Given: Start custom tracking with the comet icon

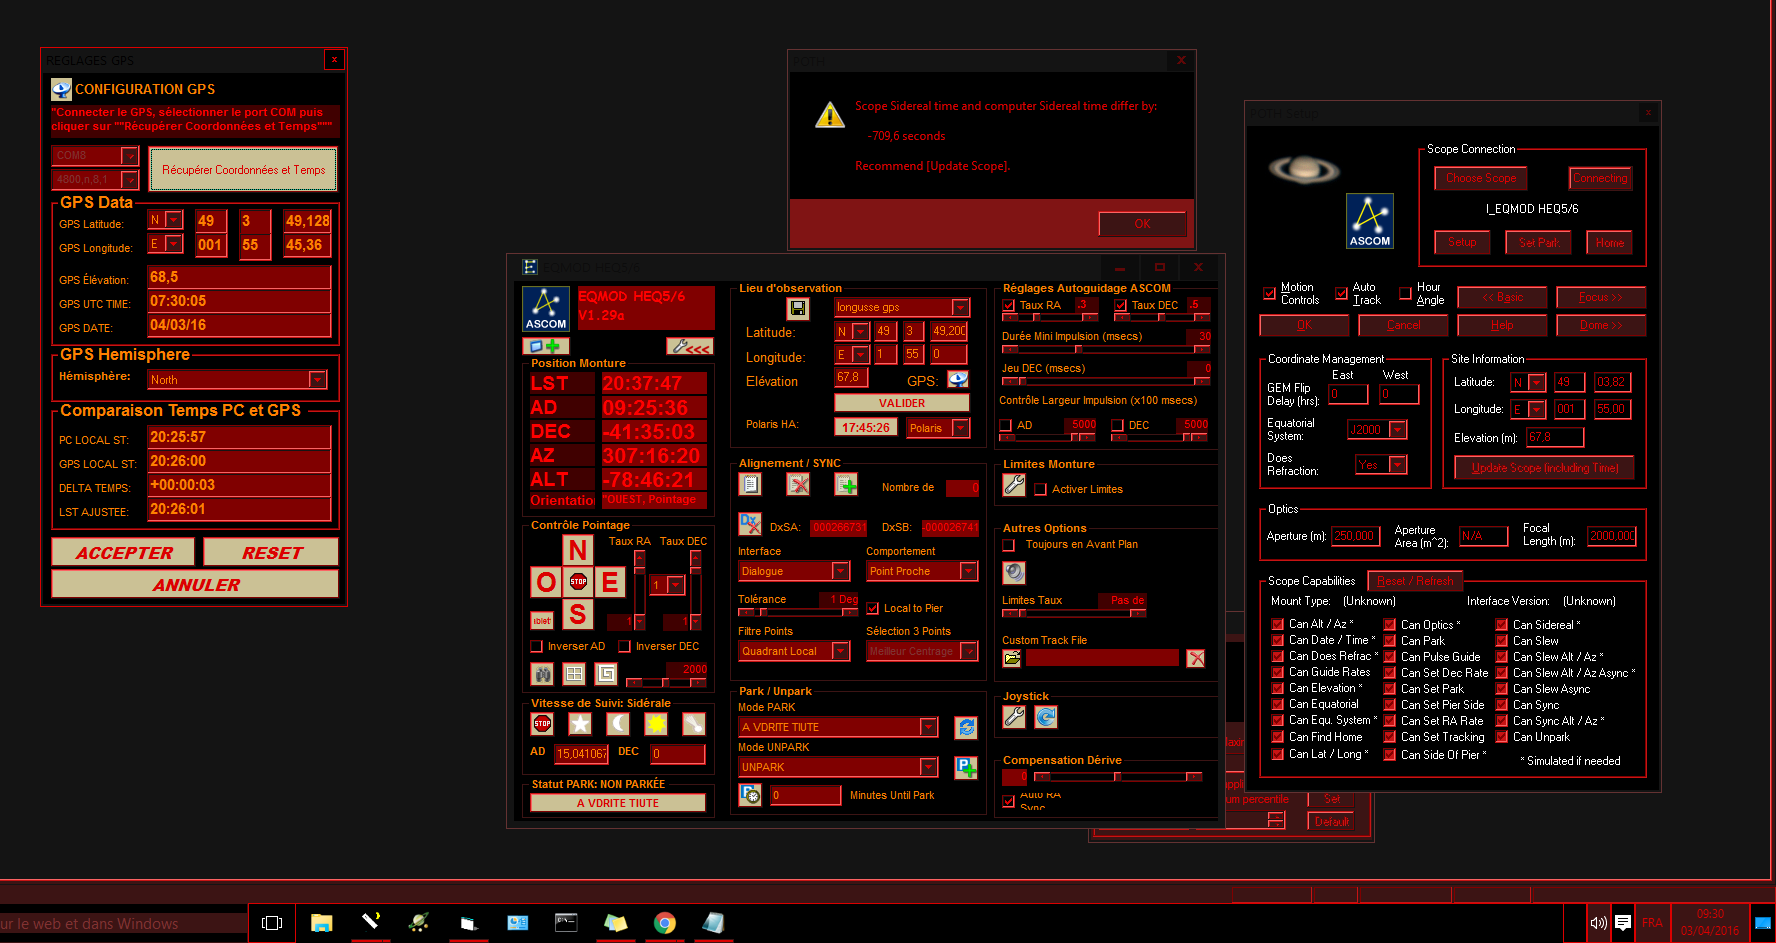Looking at the screenshot, I should pos(693,723).
